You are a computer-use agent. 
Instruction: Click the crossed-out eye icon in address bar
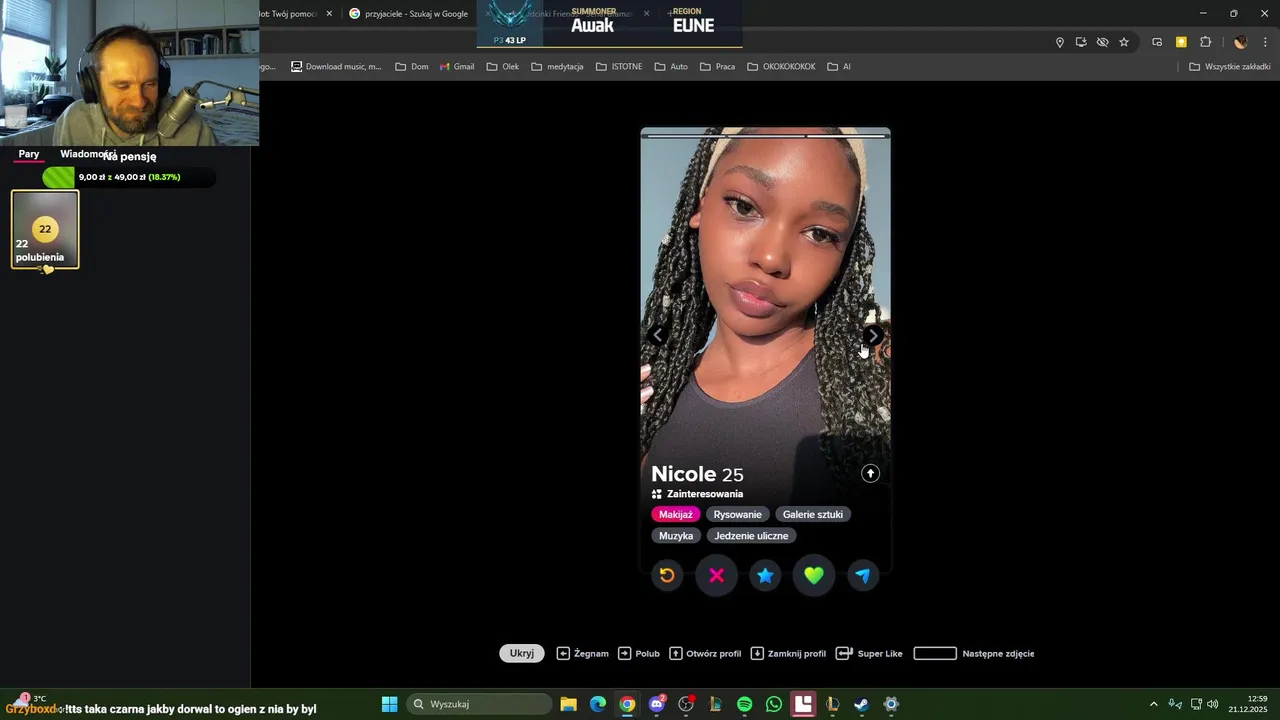(1102, 42)
